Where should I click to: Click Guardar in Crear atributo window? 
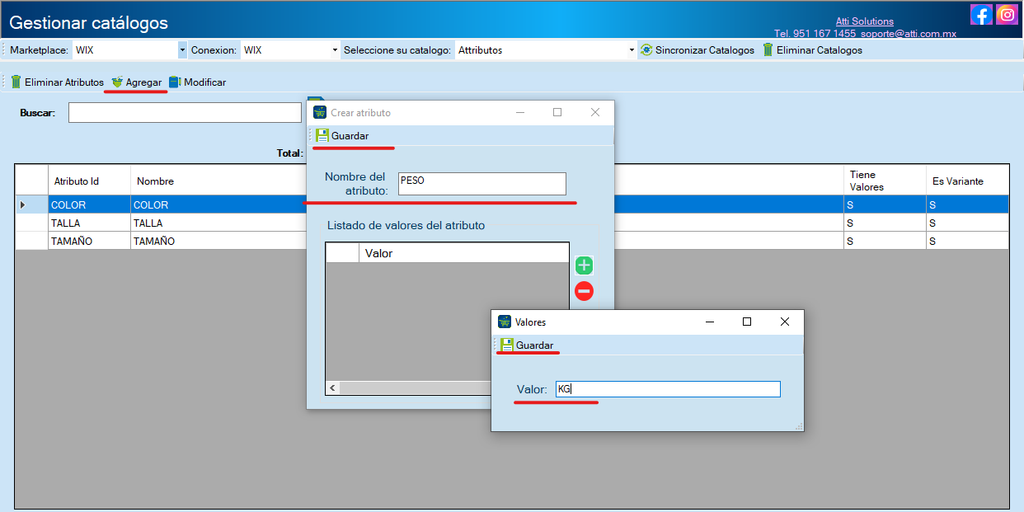(x=350, y=136)
